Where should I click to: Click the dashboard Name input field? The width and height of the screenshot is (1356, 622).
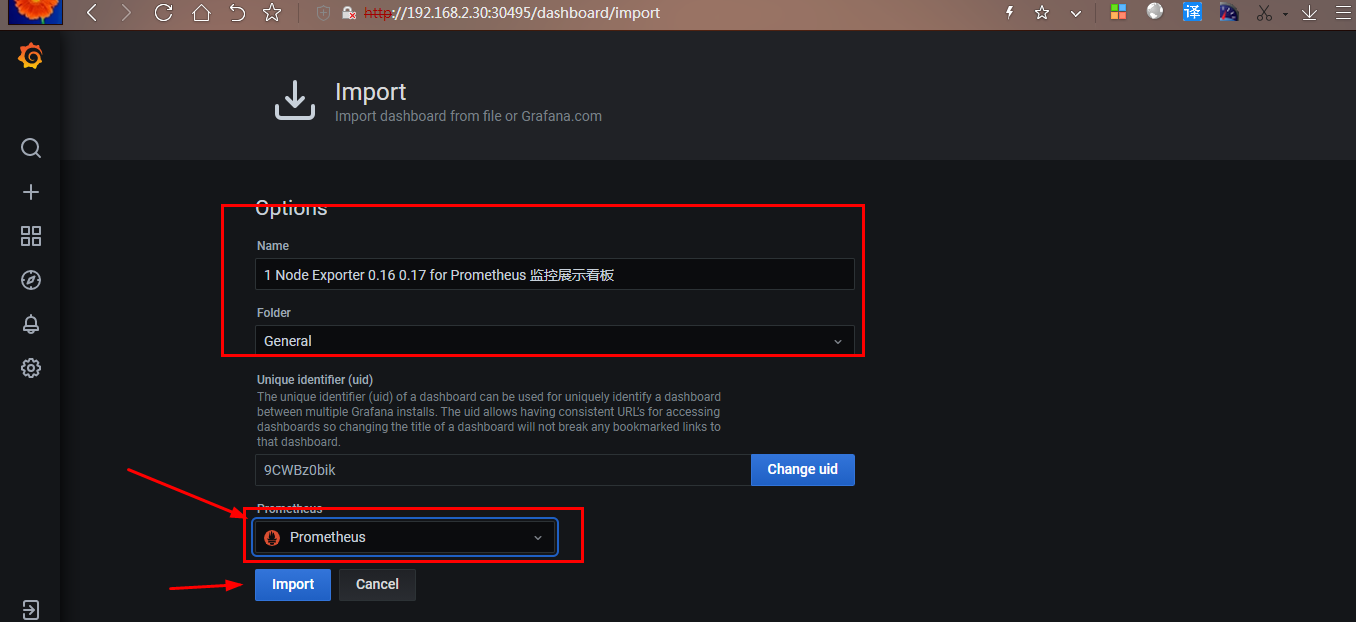coord(555,274)
